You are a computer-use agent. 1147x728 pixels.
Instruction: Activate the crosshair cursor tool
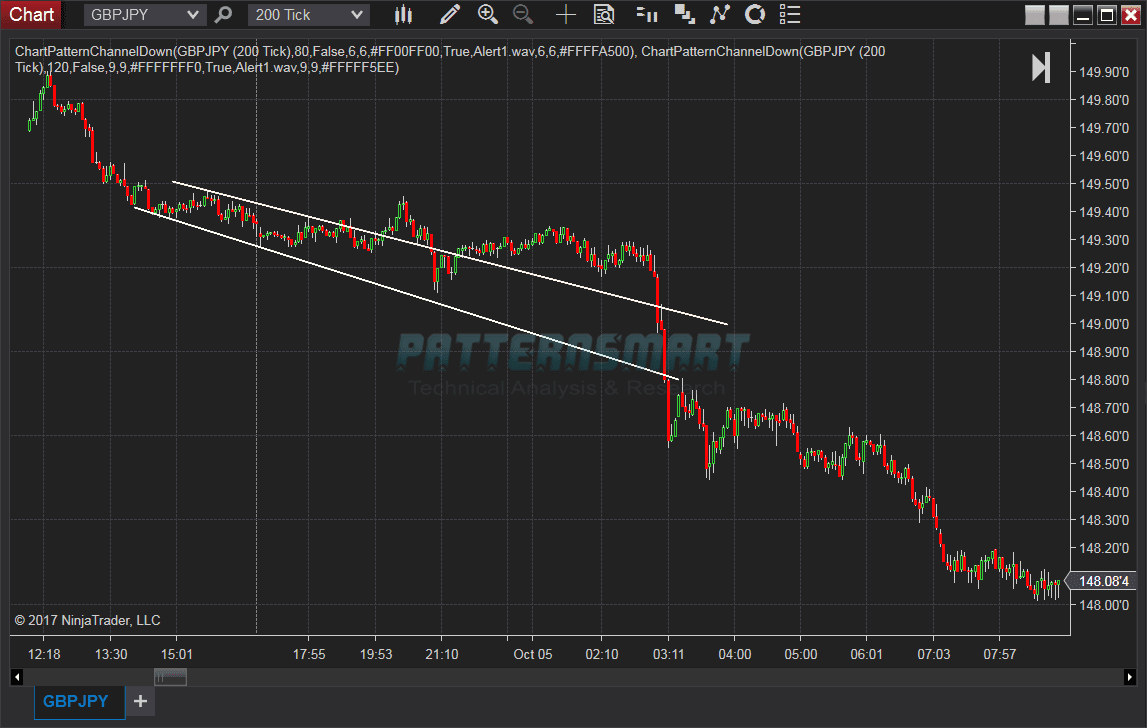565,14
